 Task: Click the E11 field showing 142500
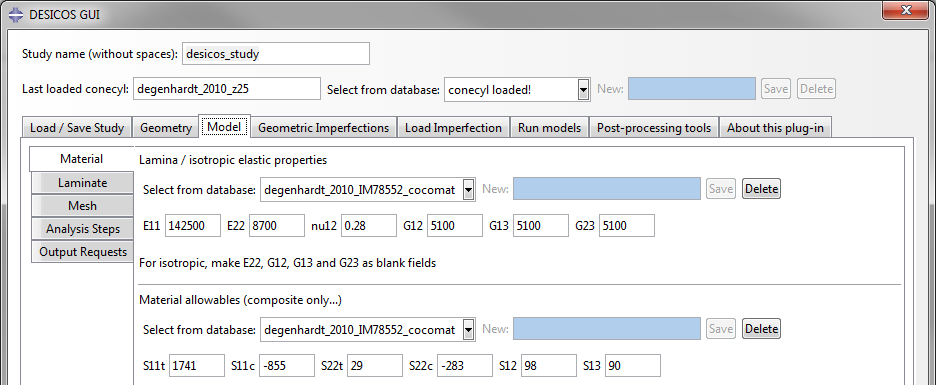tap(193, 226)
